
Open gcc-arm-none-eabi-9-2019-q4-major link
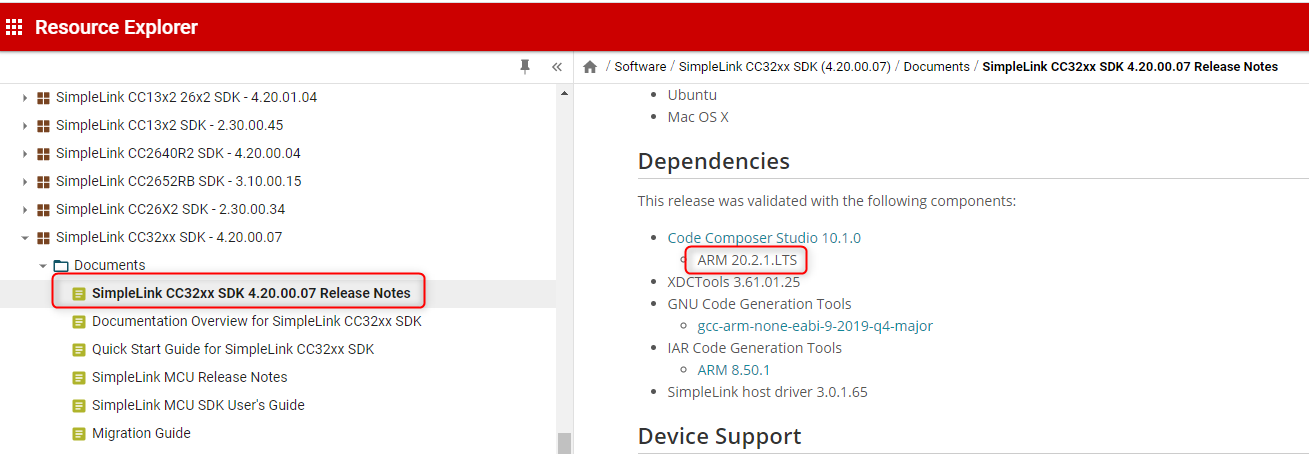coord(815,326)
